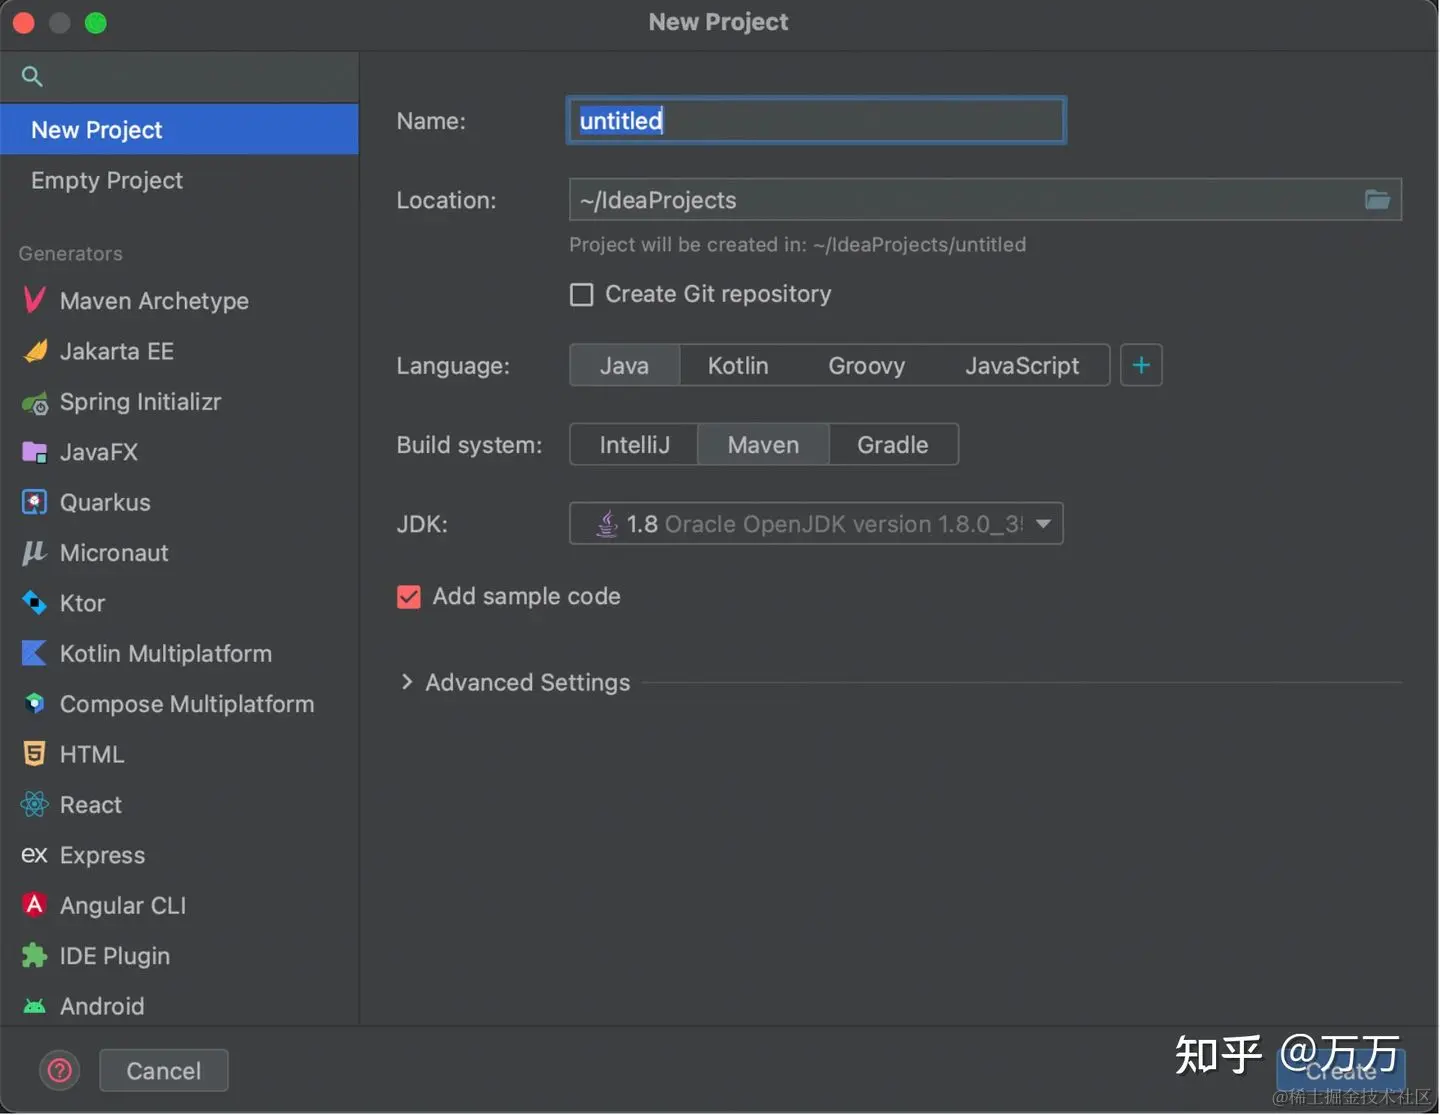Expand Advanced Settings section
1440x1115 pixels.
tap(407, 682)
